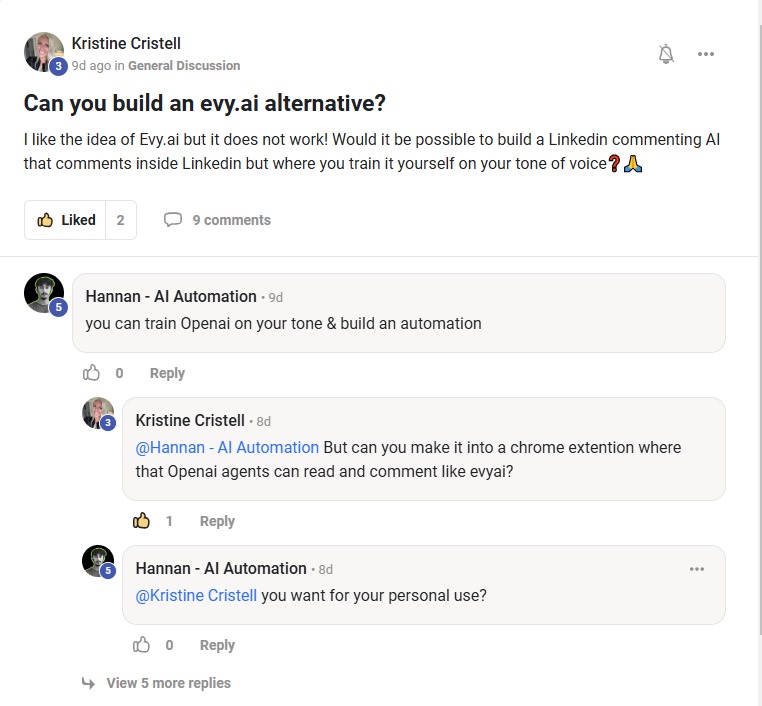Like Hannan's "personal use" reply

click(x=142, y=645)
